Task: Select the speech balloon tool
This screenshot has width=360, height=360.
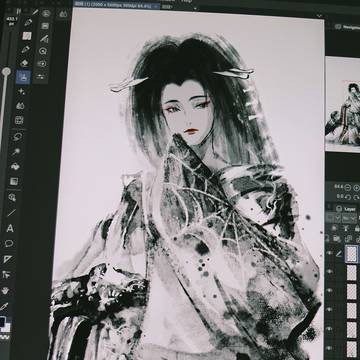Action: point(9,243)
